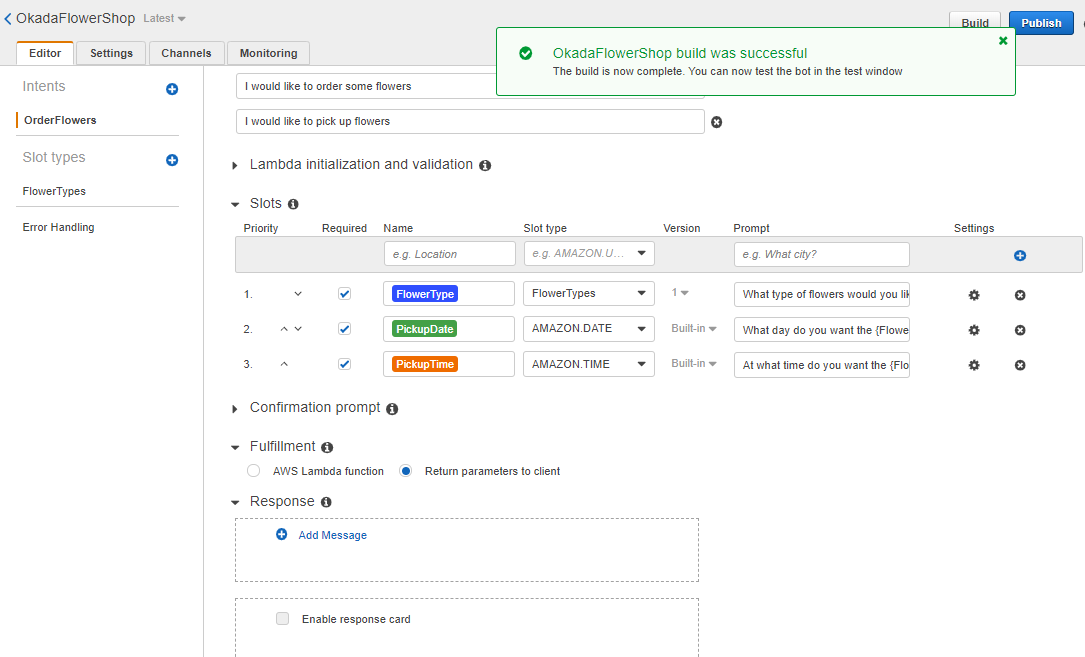Add a new intent with plus icon
Image resolution: width=1085 pixels, height=657 pixels.
(172, 89)
